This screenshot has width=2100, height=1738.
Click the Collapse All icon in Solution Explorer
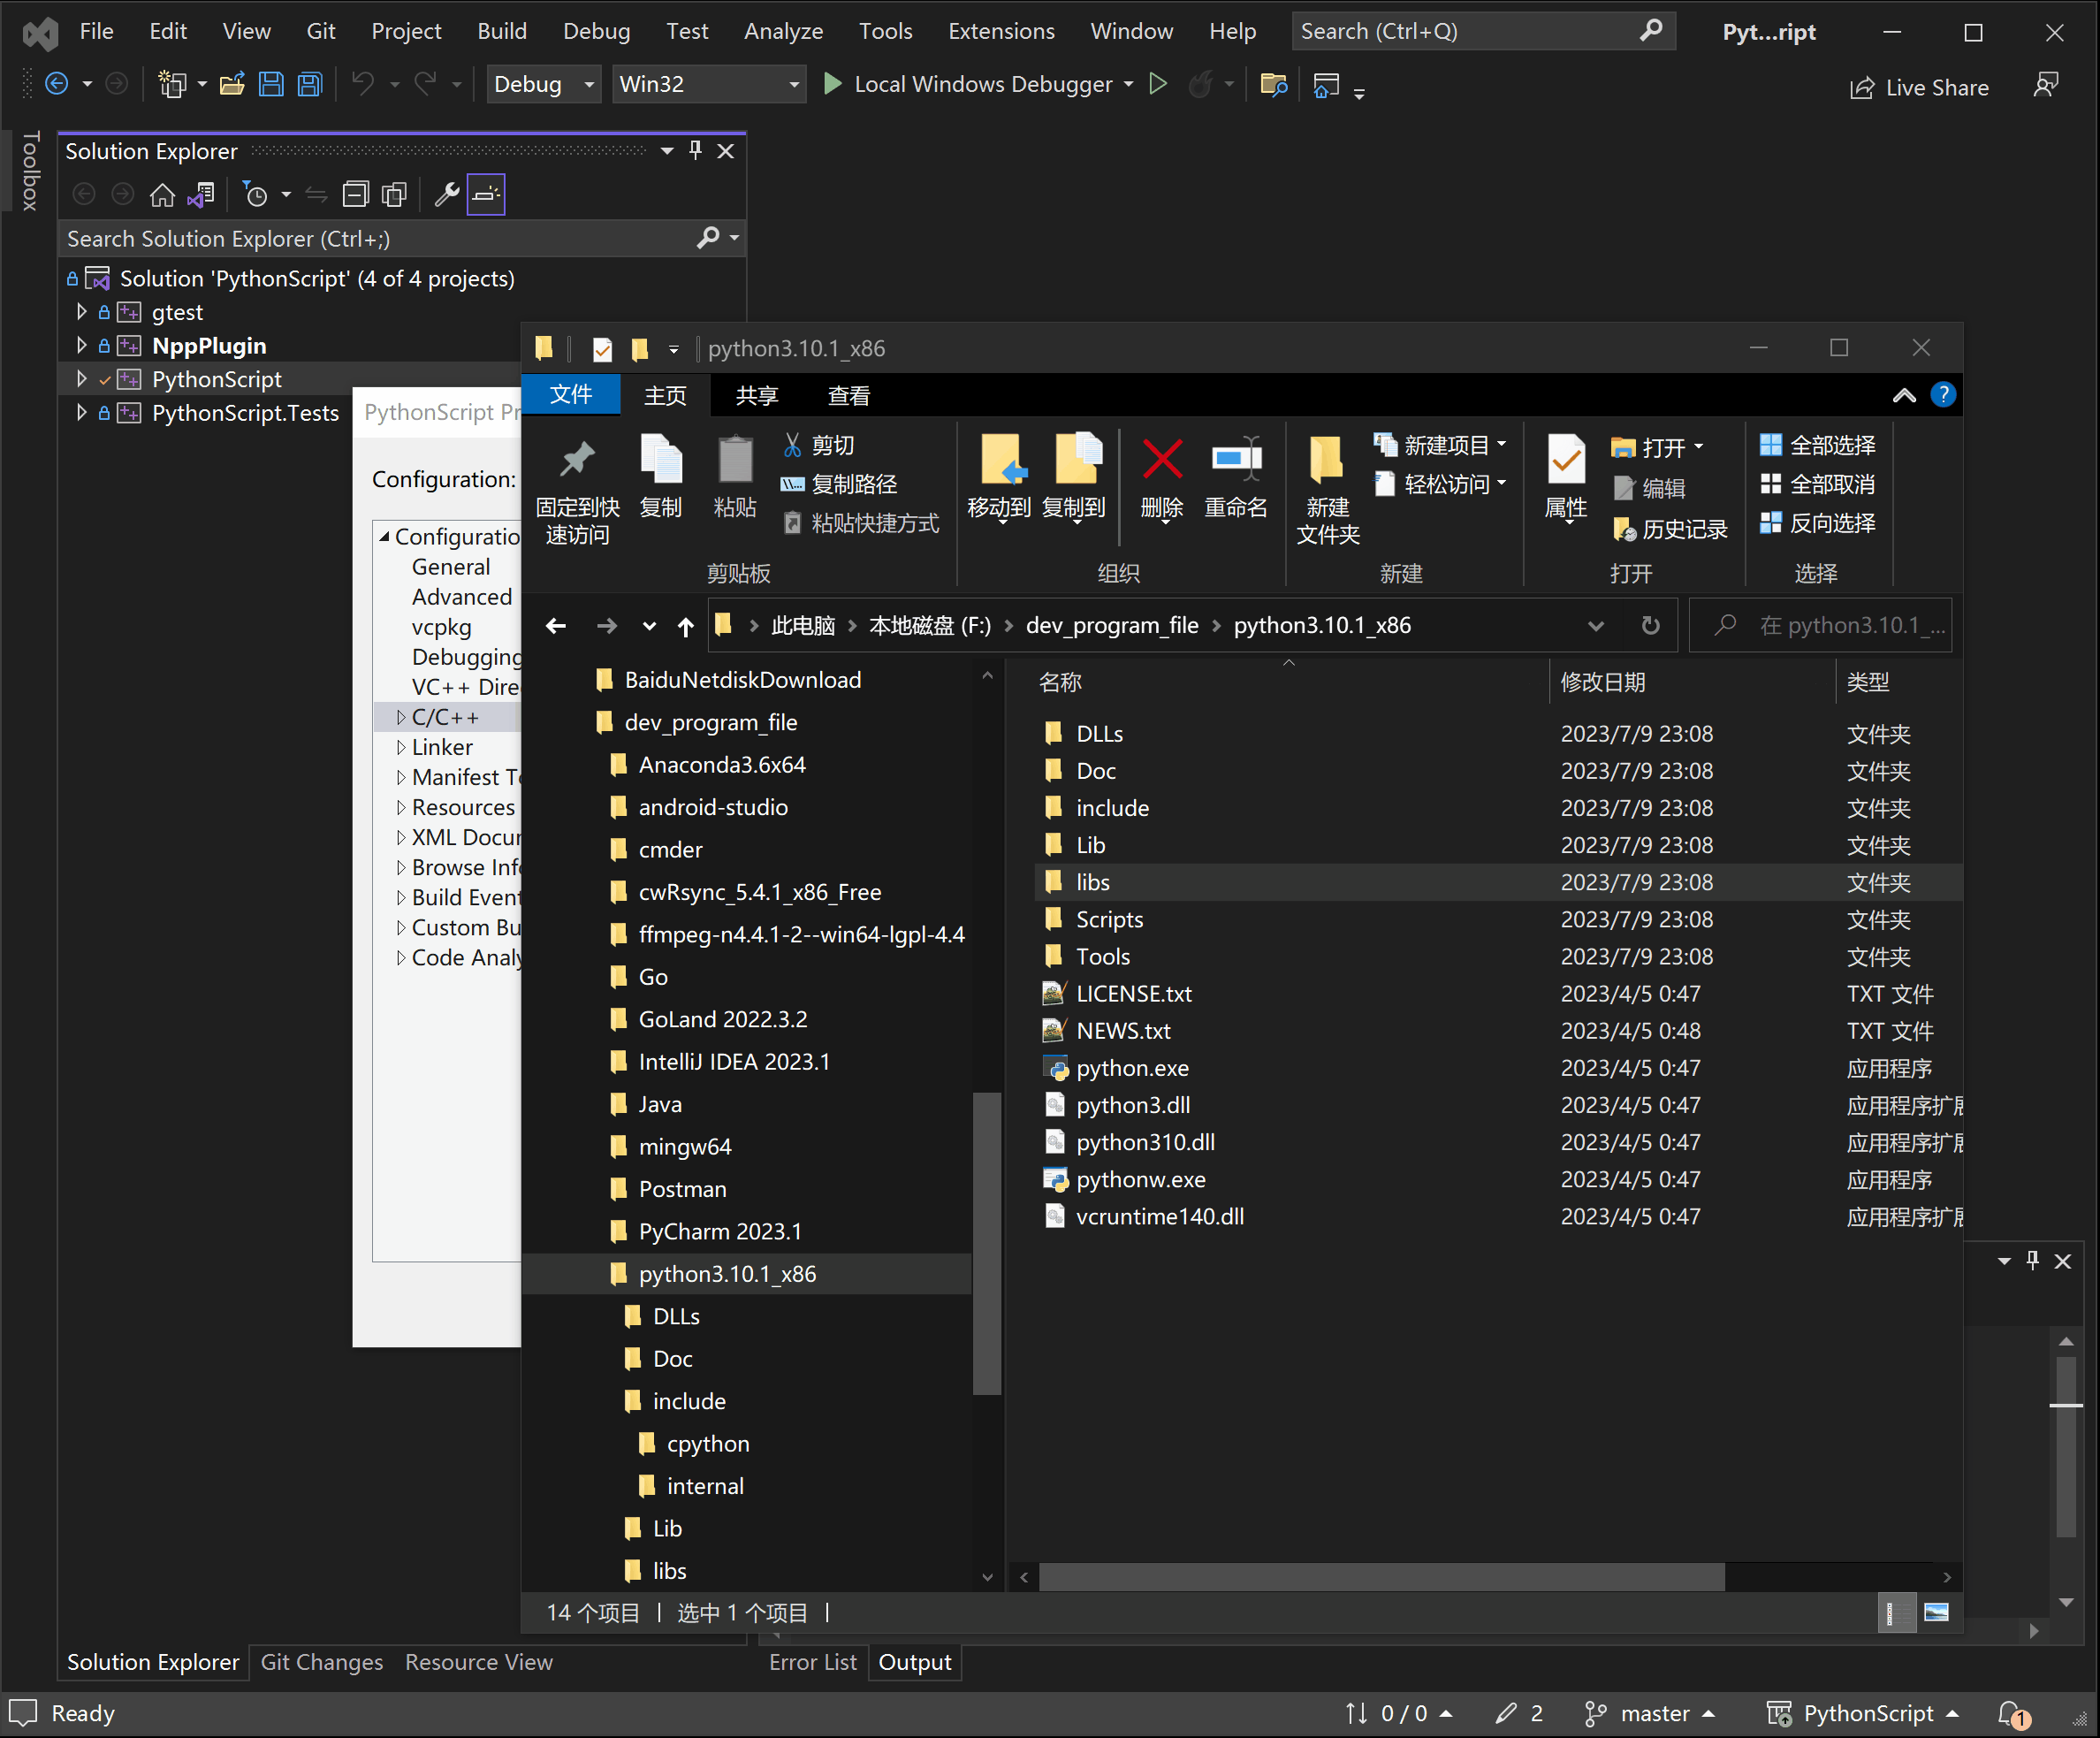[356, 194]
